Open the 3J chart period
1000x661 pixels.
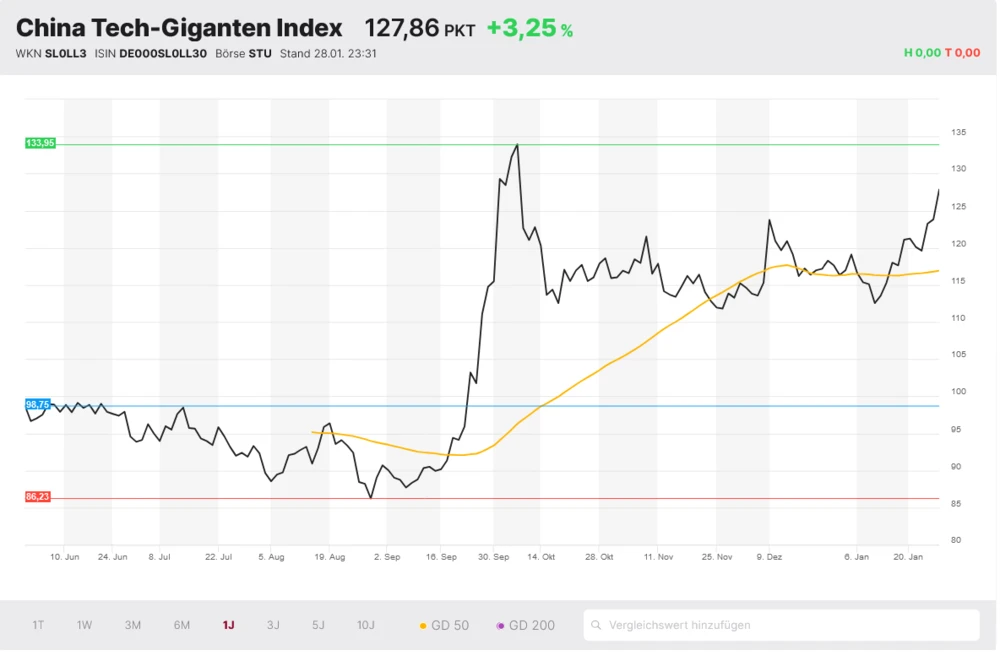click(x=273, y=624)
